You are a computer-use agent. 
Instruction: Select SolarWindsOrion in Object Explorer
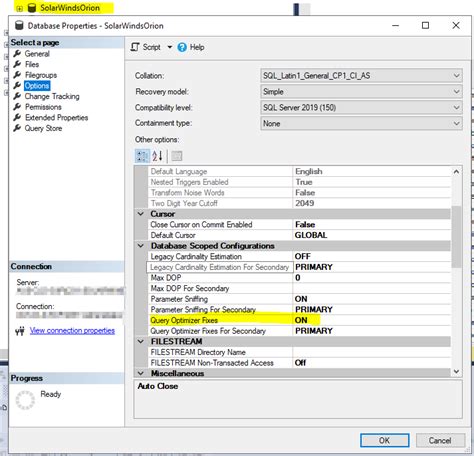pyautogui.click(x=70, y=8)
